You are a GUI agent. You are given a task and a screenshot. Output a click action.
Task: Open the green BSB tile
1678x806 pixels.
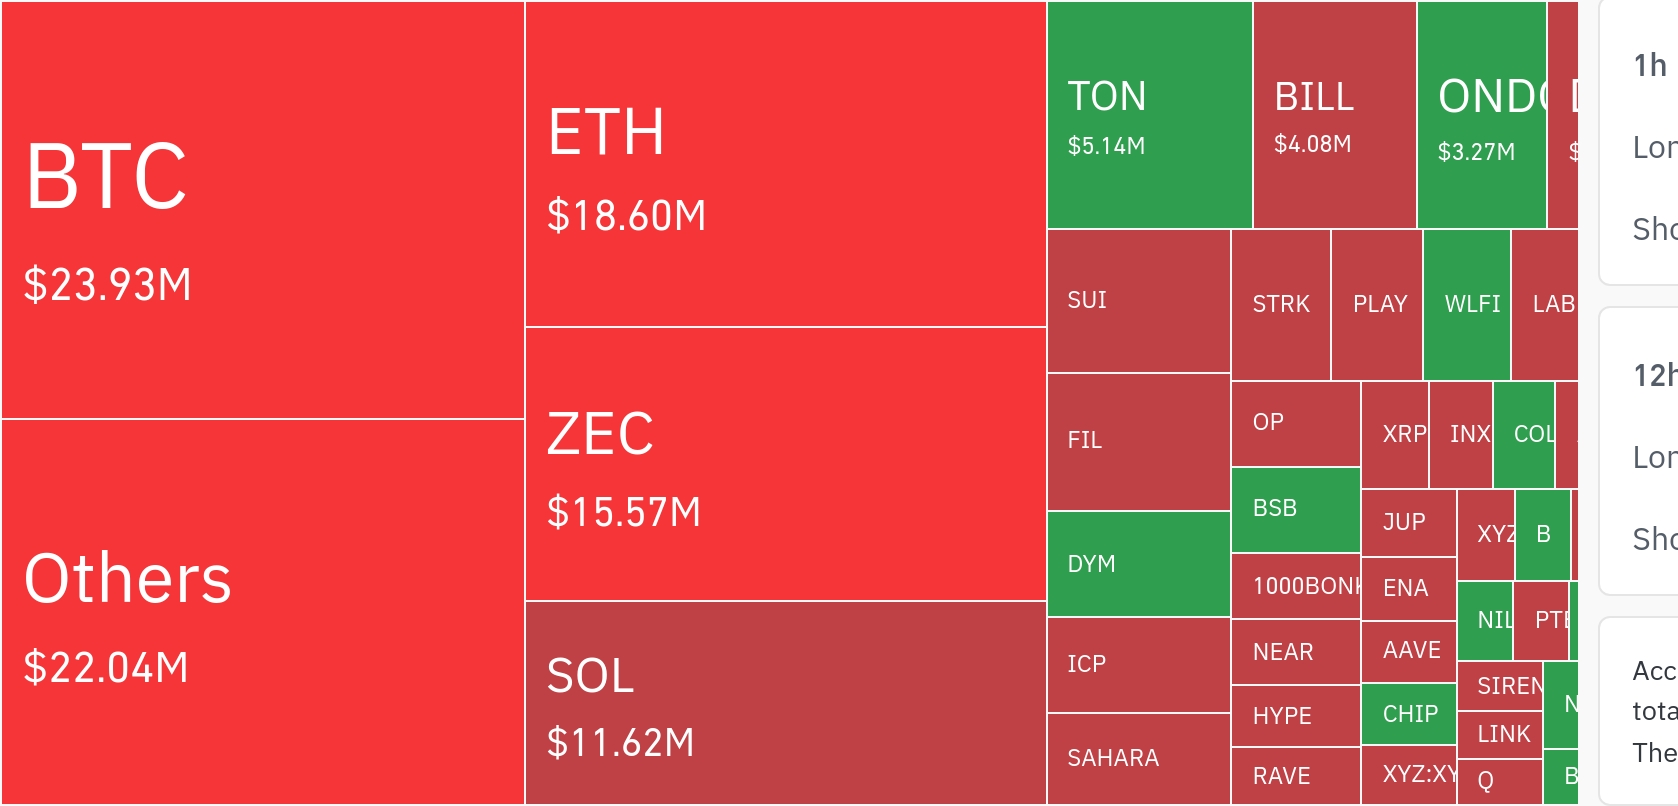1296,510
